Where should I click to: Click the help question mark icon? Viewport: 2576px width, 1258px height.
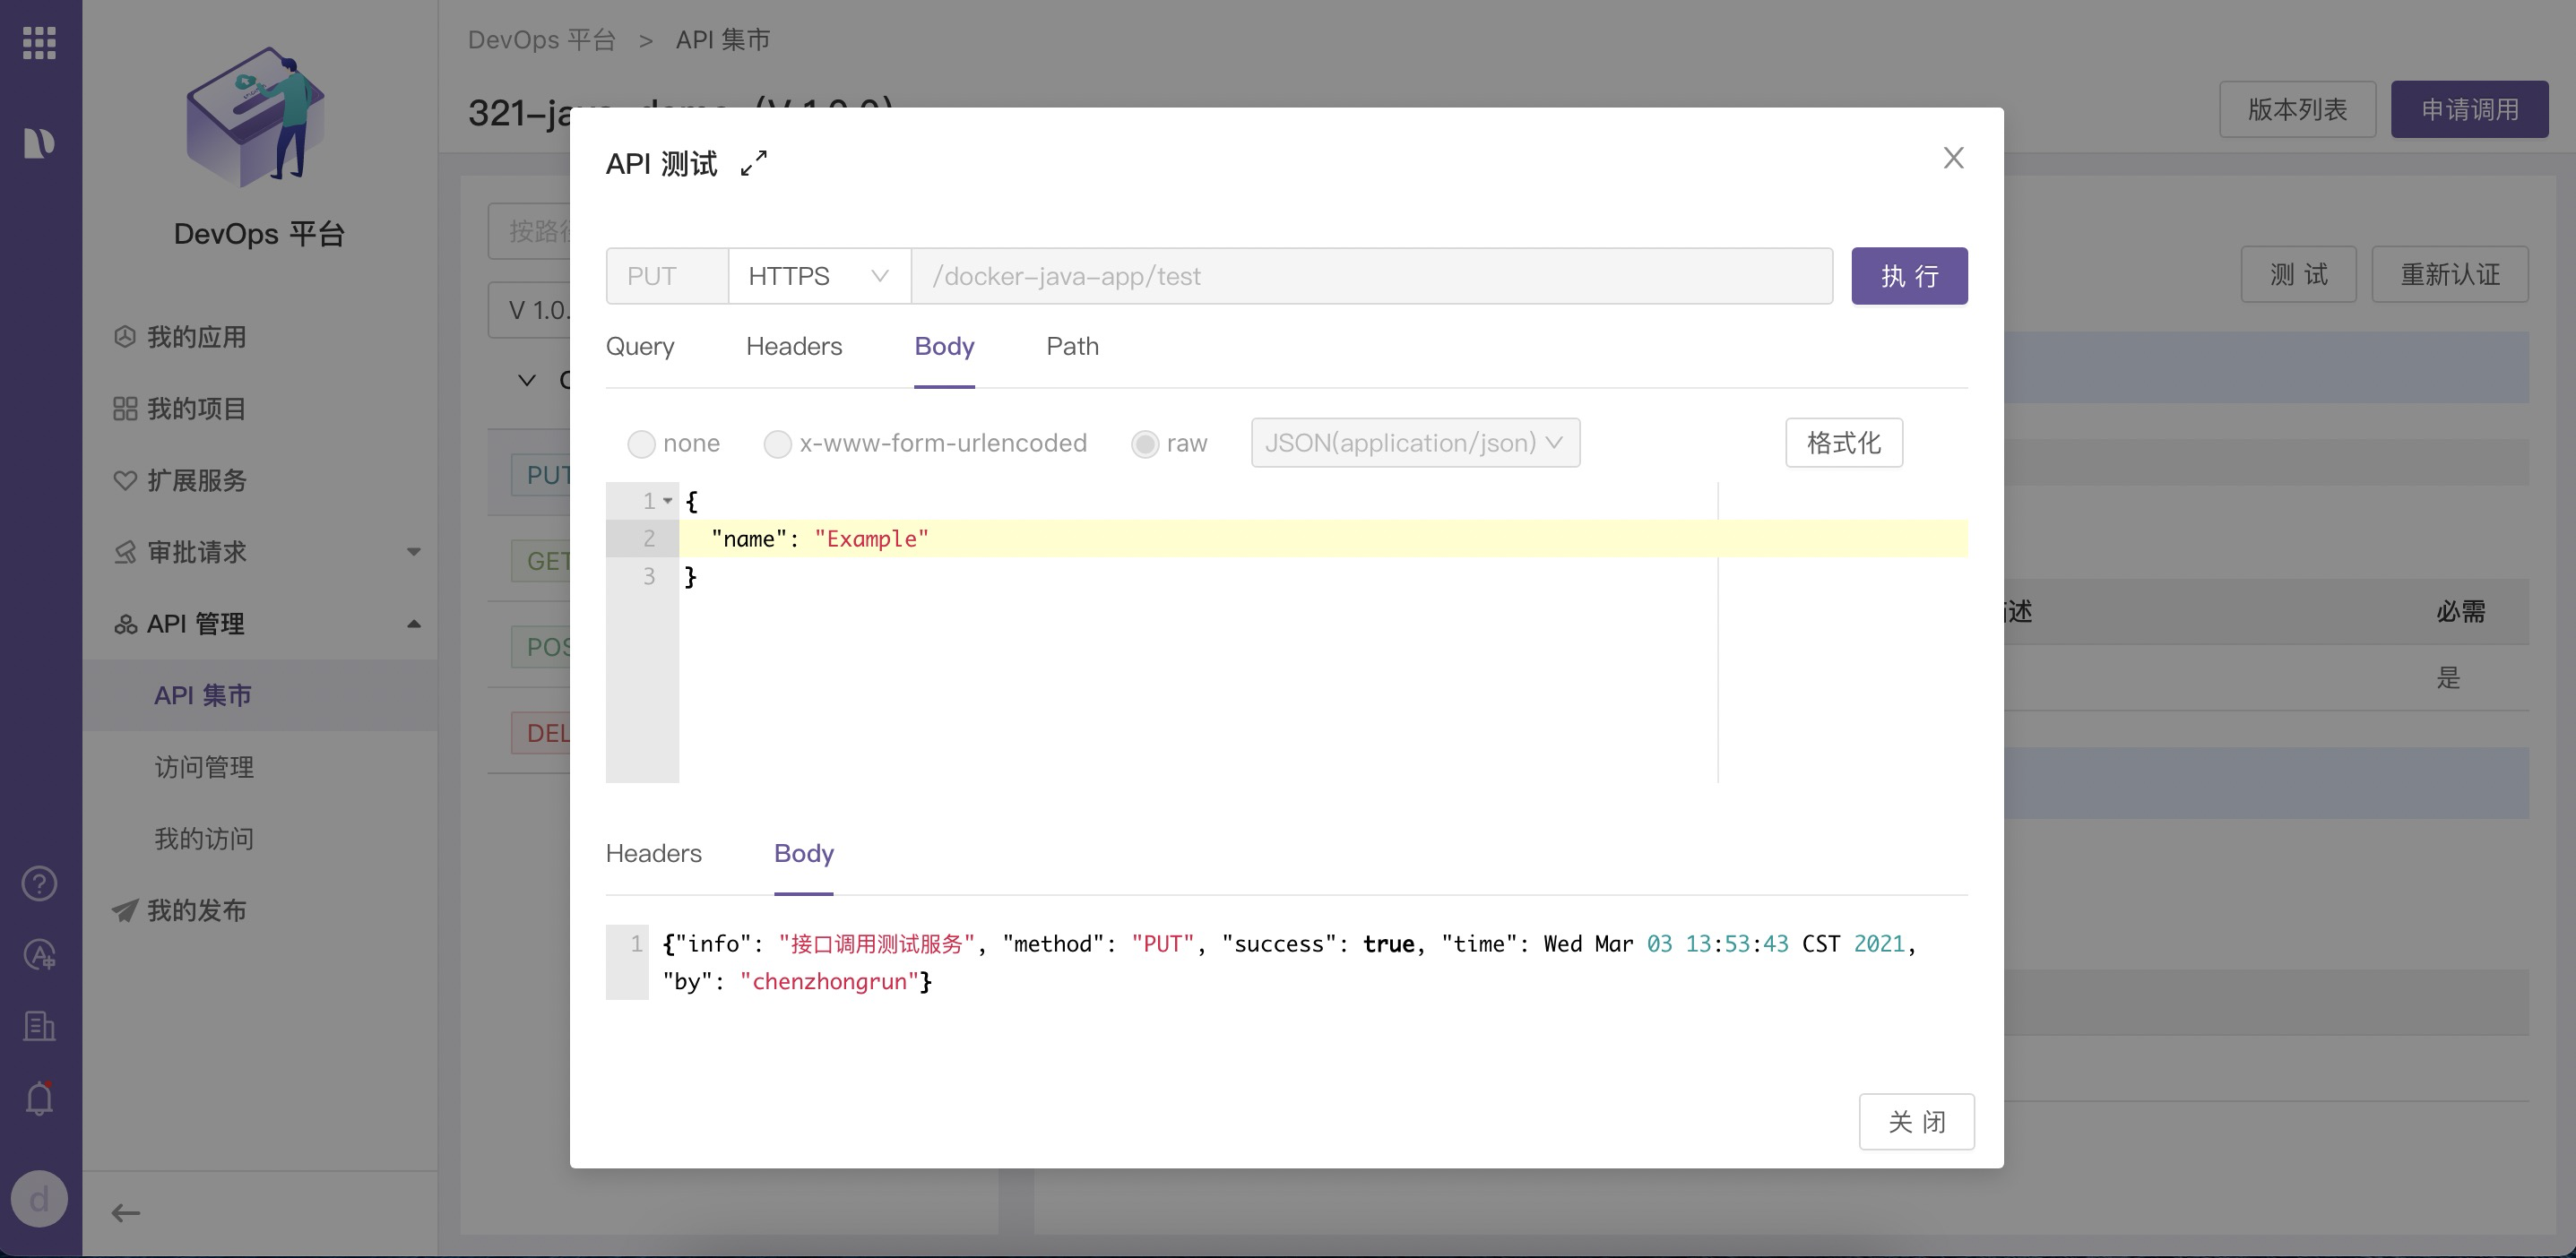40,883
